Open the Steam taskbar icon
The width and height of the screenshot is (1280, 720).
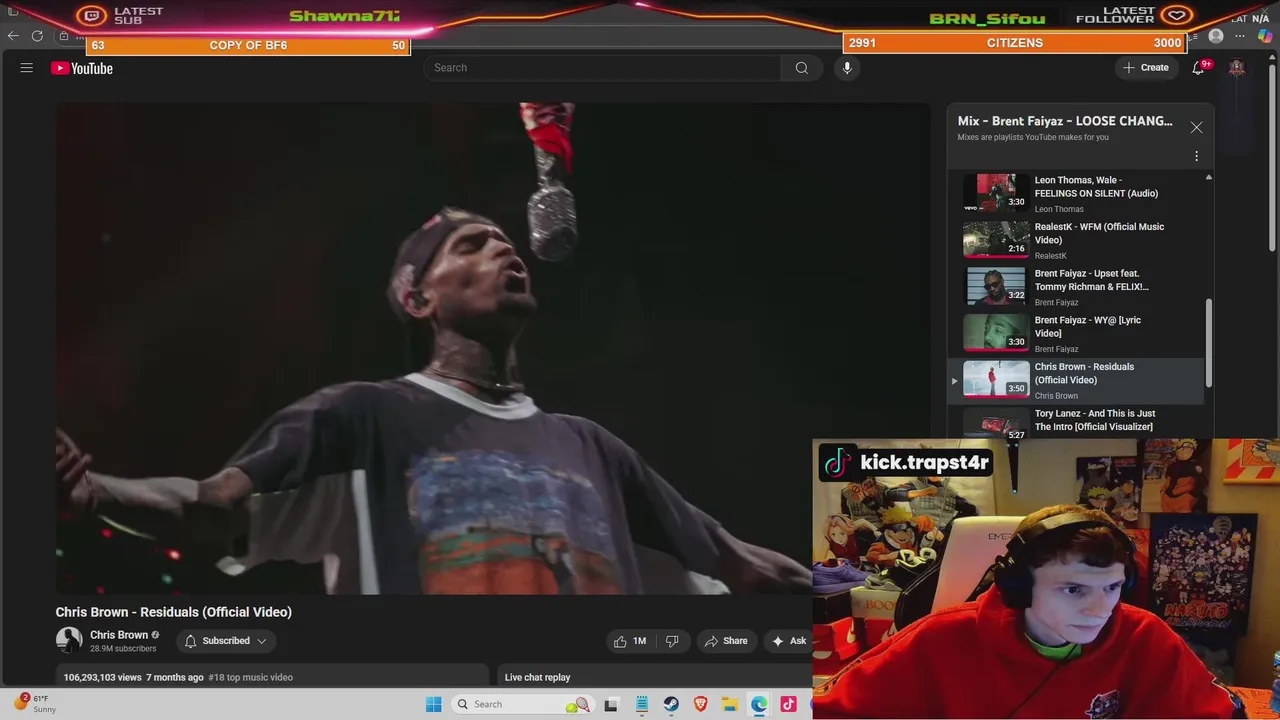click(671, 704)
